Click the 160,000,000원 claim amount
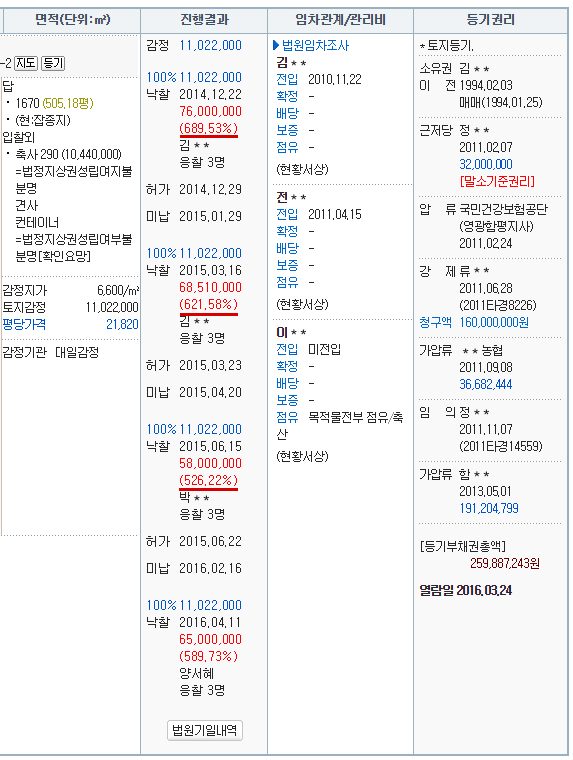The height and width of the screenshot is (760, 573). 494,322
